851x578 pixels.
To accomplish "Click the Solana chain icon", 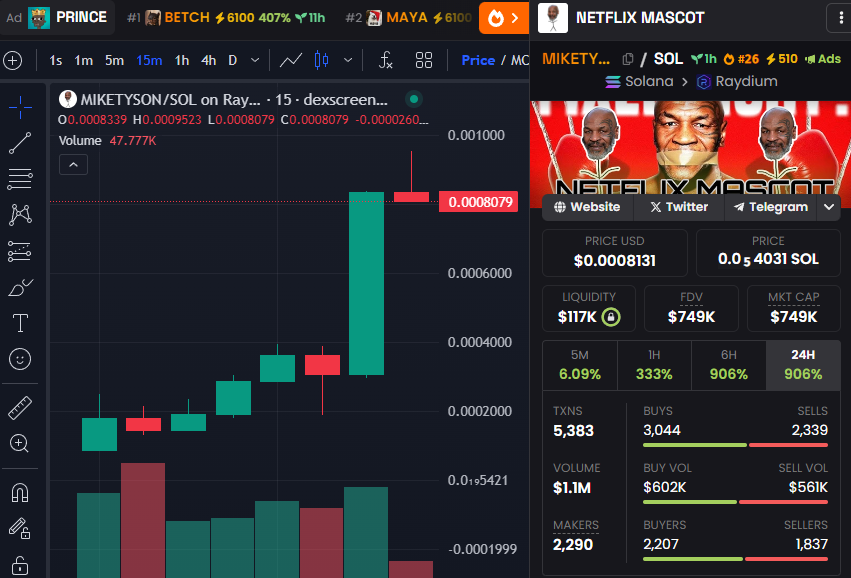I will click(613, 82).
